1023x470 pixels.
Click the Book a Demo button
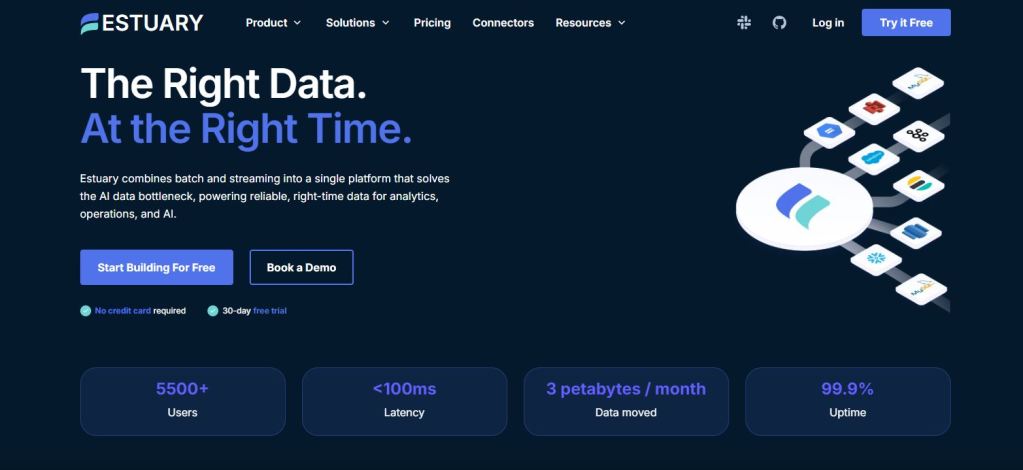pyautogui.click(x=301, y=268)
